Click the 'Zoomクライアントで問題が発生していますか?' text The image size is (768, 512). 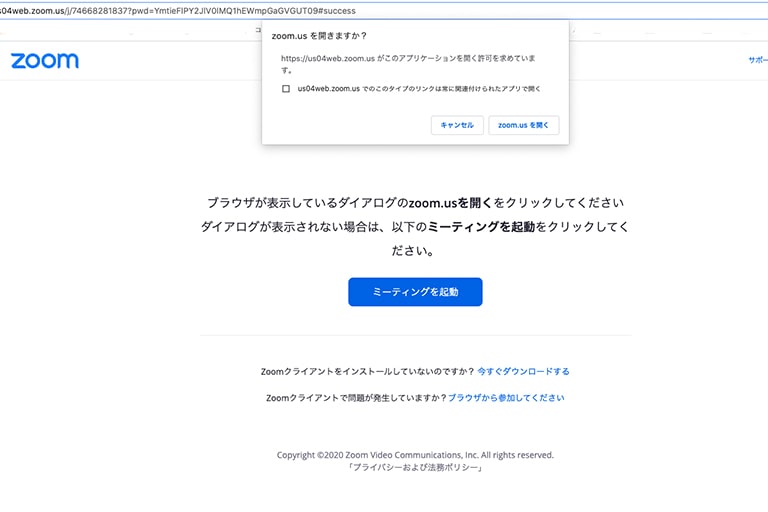click(356, 397)
